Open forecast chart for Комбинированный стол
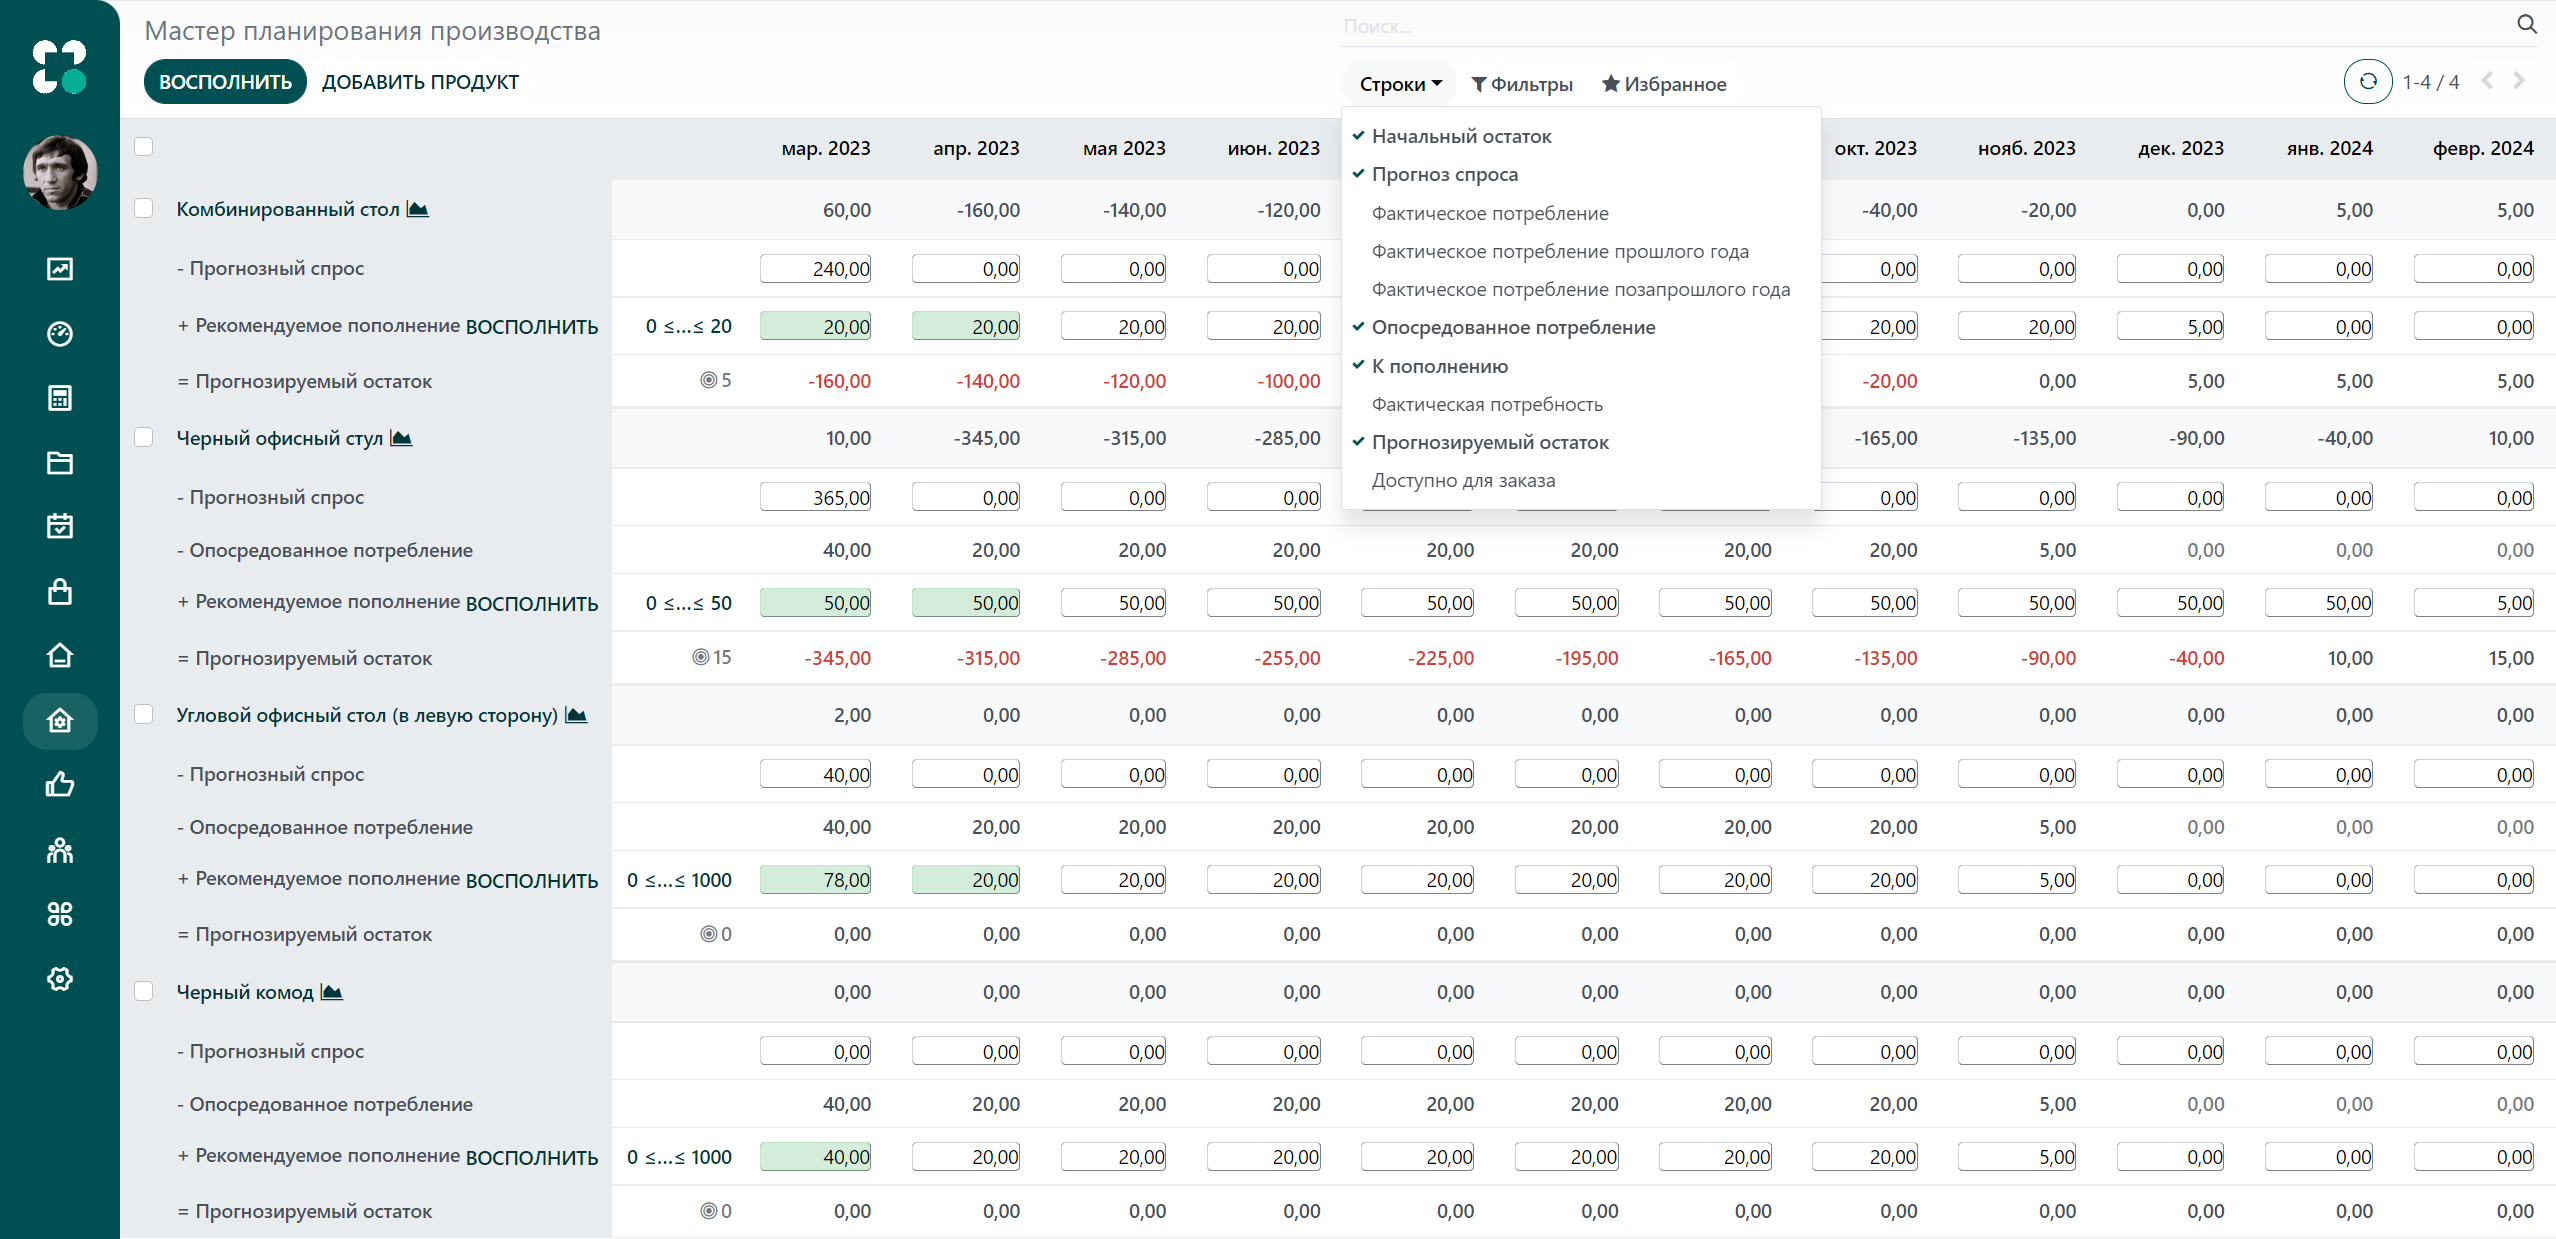Image resolution: width=2556 pixels, height=1239 pixels. [418, 209]
